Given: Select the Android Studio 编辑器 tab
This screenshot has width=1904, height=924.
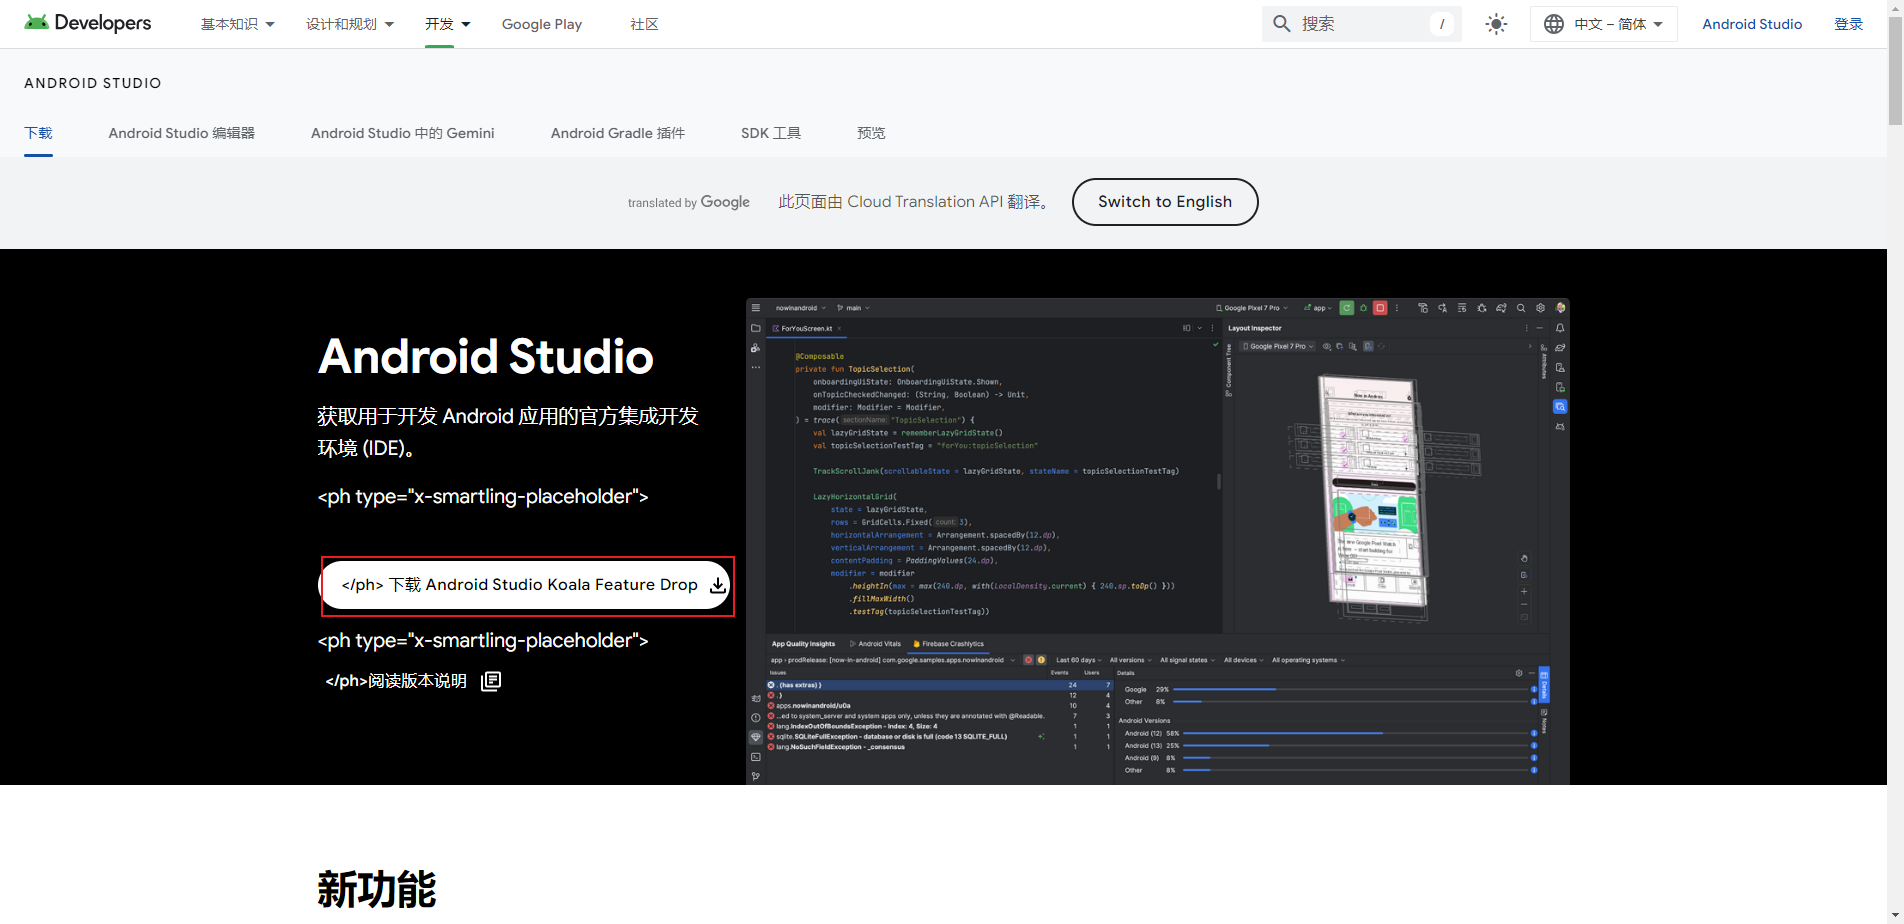Looking at the screenshot, I should click(x=182, y=133).
